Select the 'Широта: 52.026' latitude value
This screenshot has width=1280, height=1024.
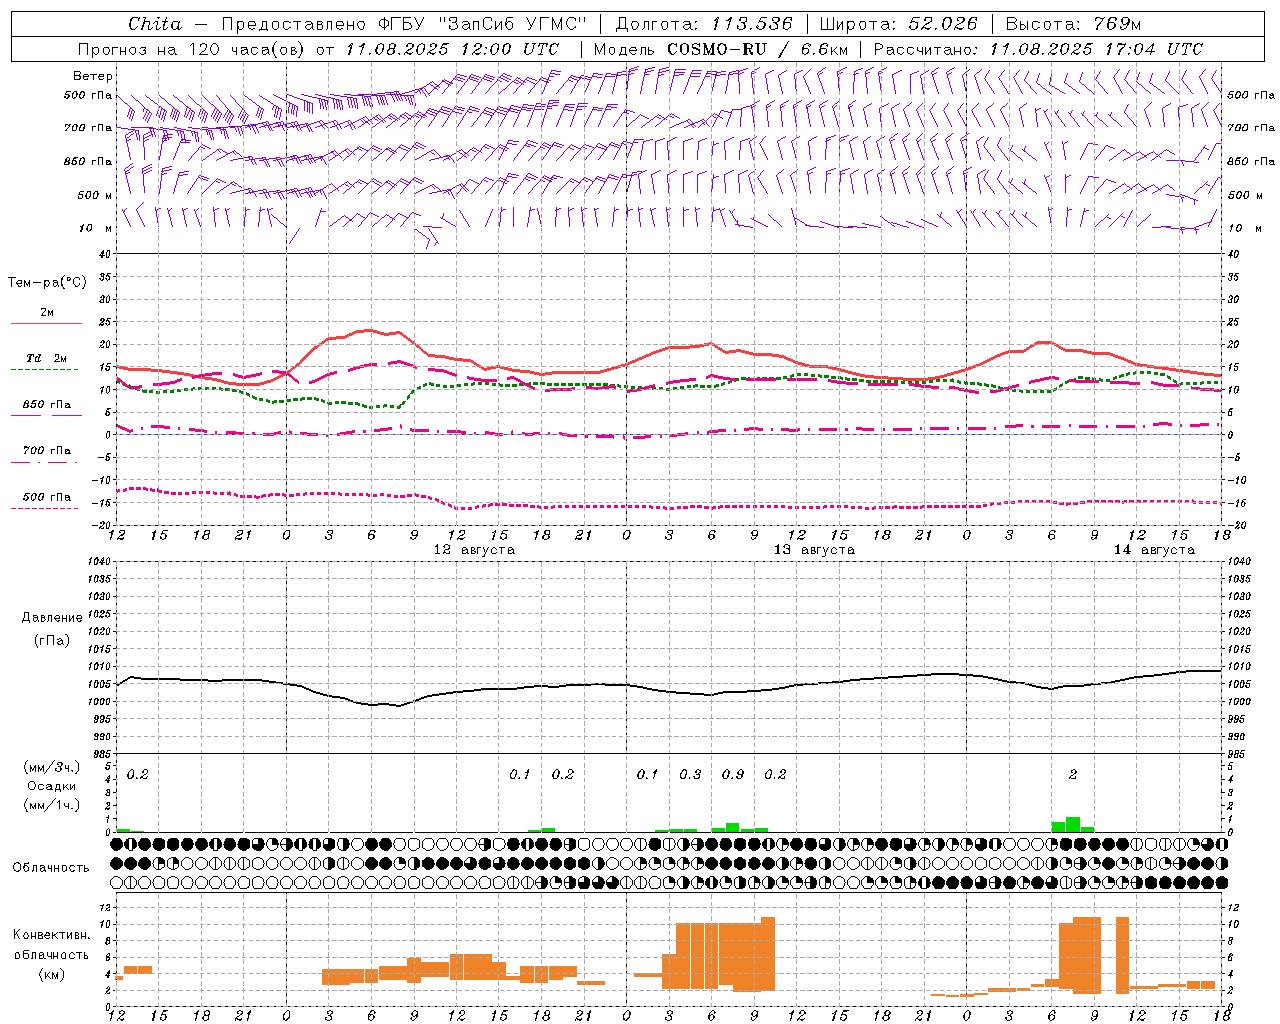(898, 24)
